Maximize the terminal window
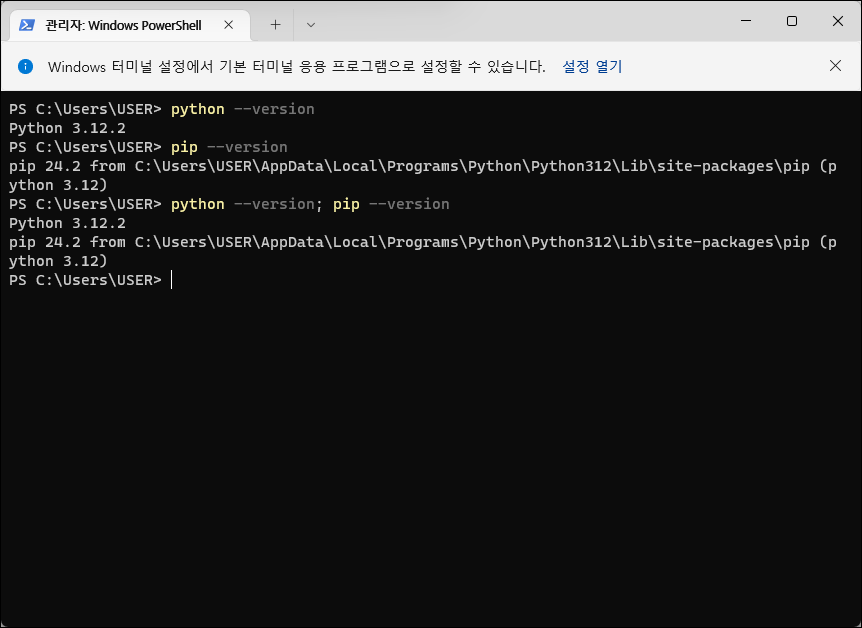 [x=792, y=21]
